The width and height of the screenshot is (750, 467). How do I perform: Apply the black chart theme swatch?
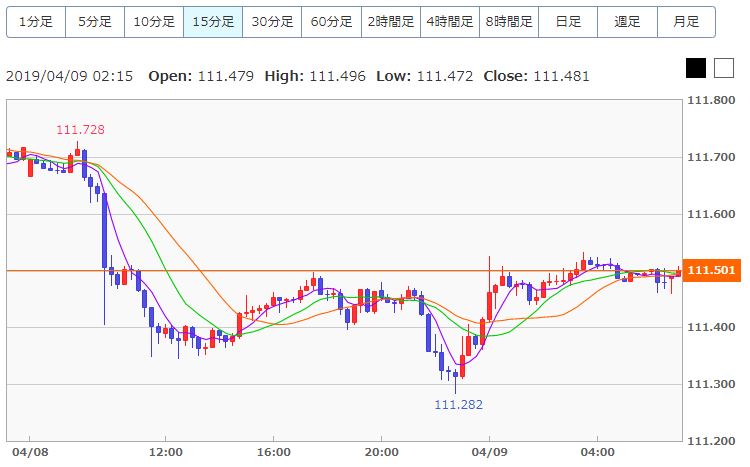[696, 68]
